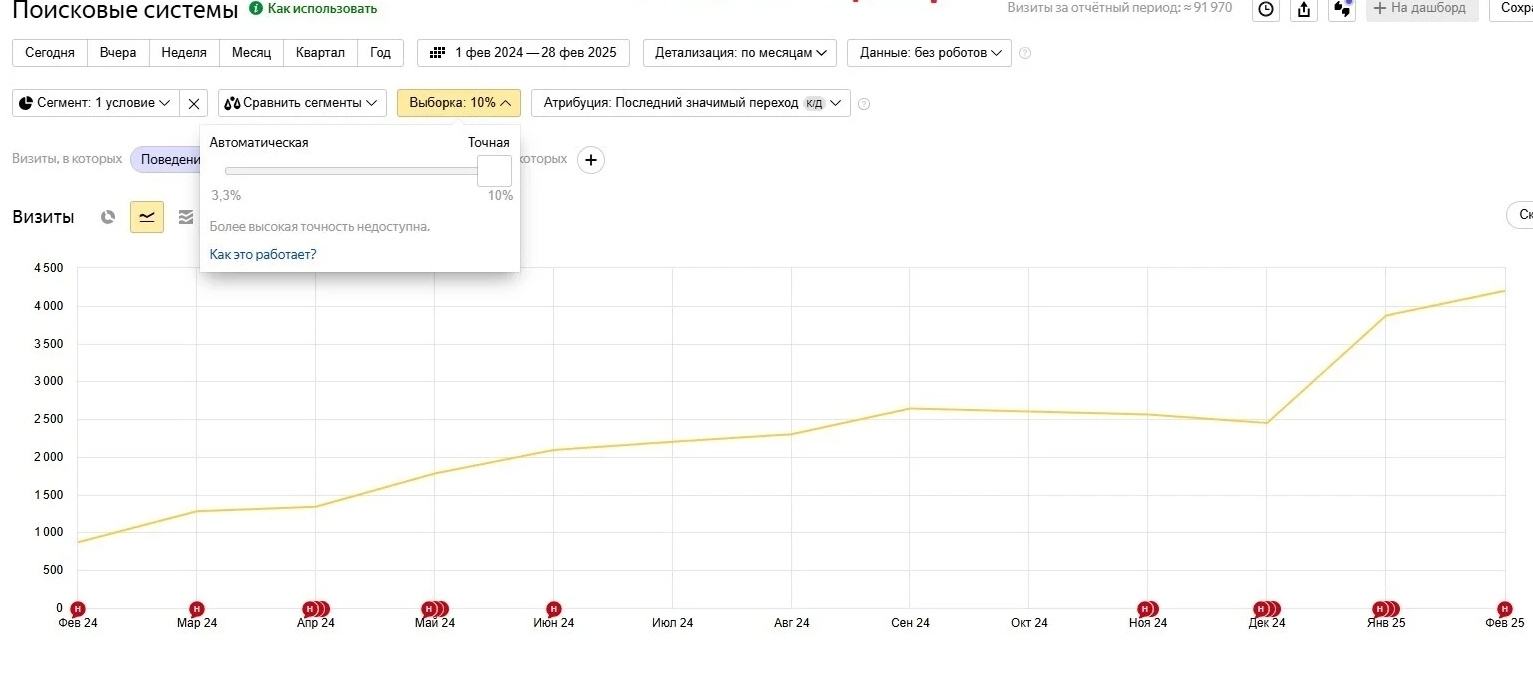Viewport: 1533px width, 678px height.
Task: Select the Неделя period
Action: coord(184,53)
